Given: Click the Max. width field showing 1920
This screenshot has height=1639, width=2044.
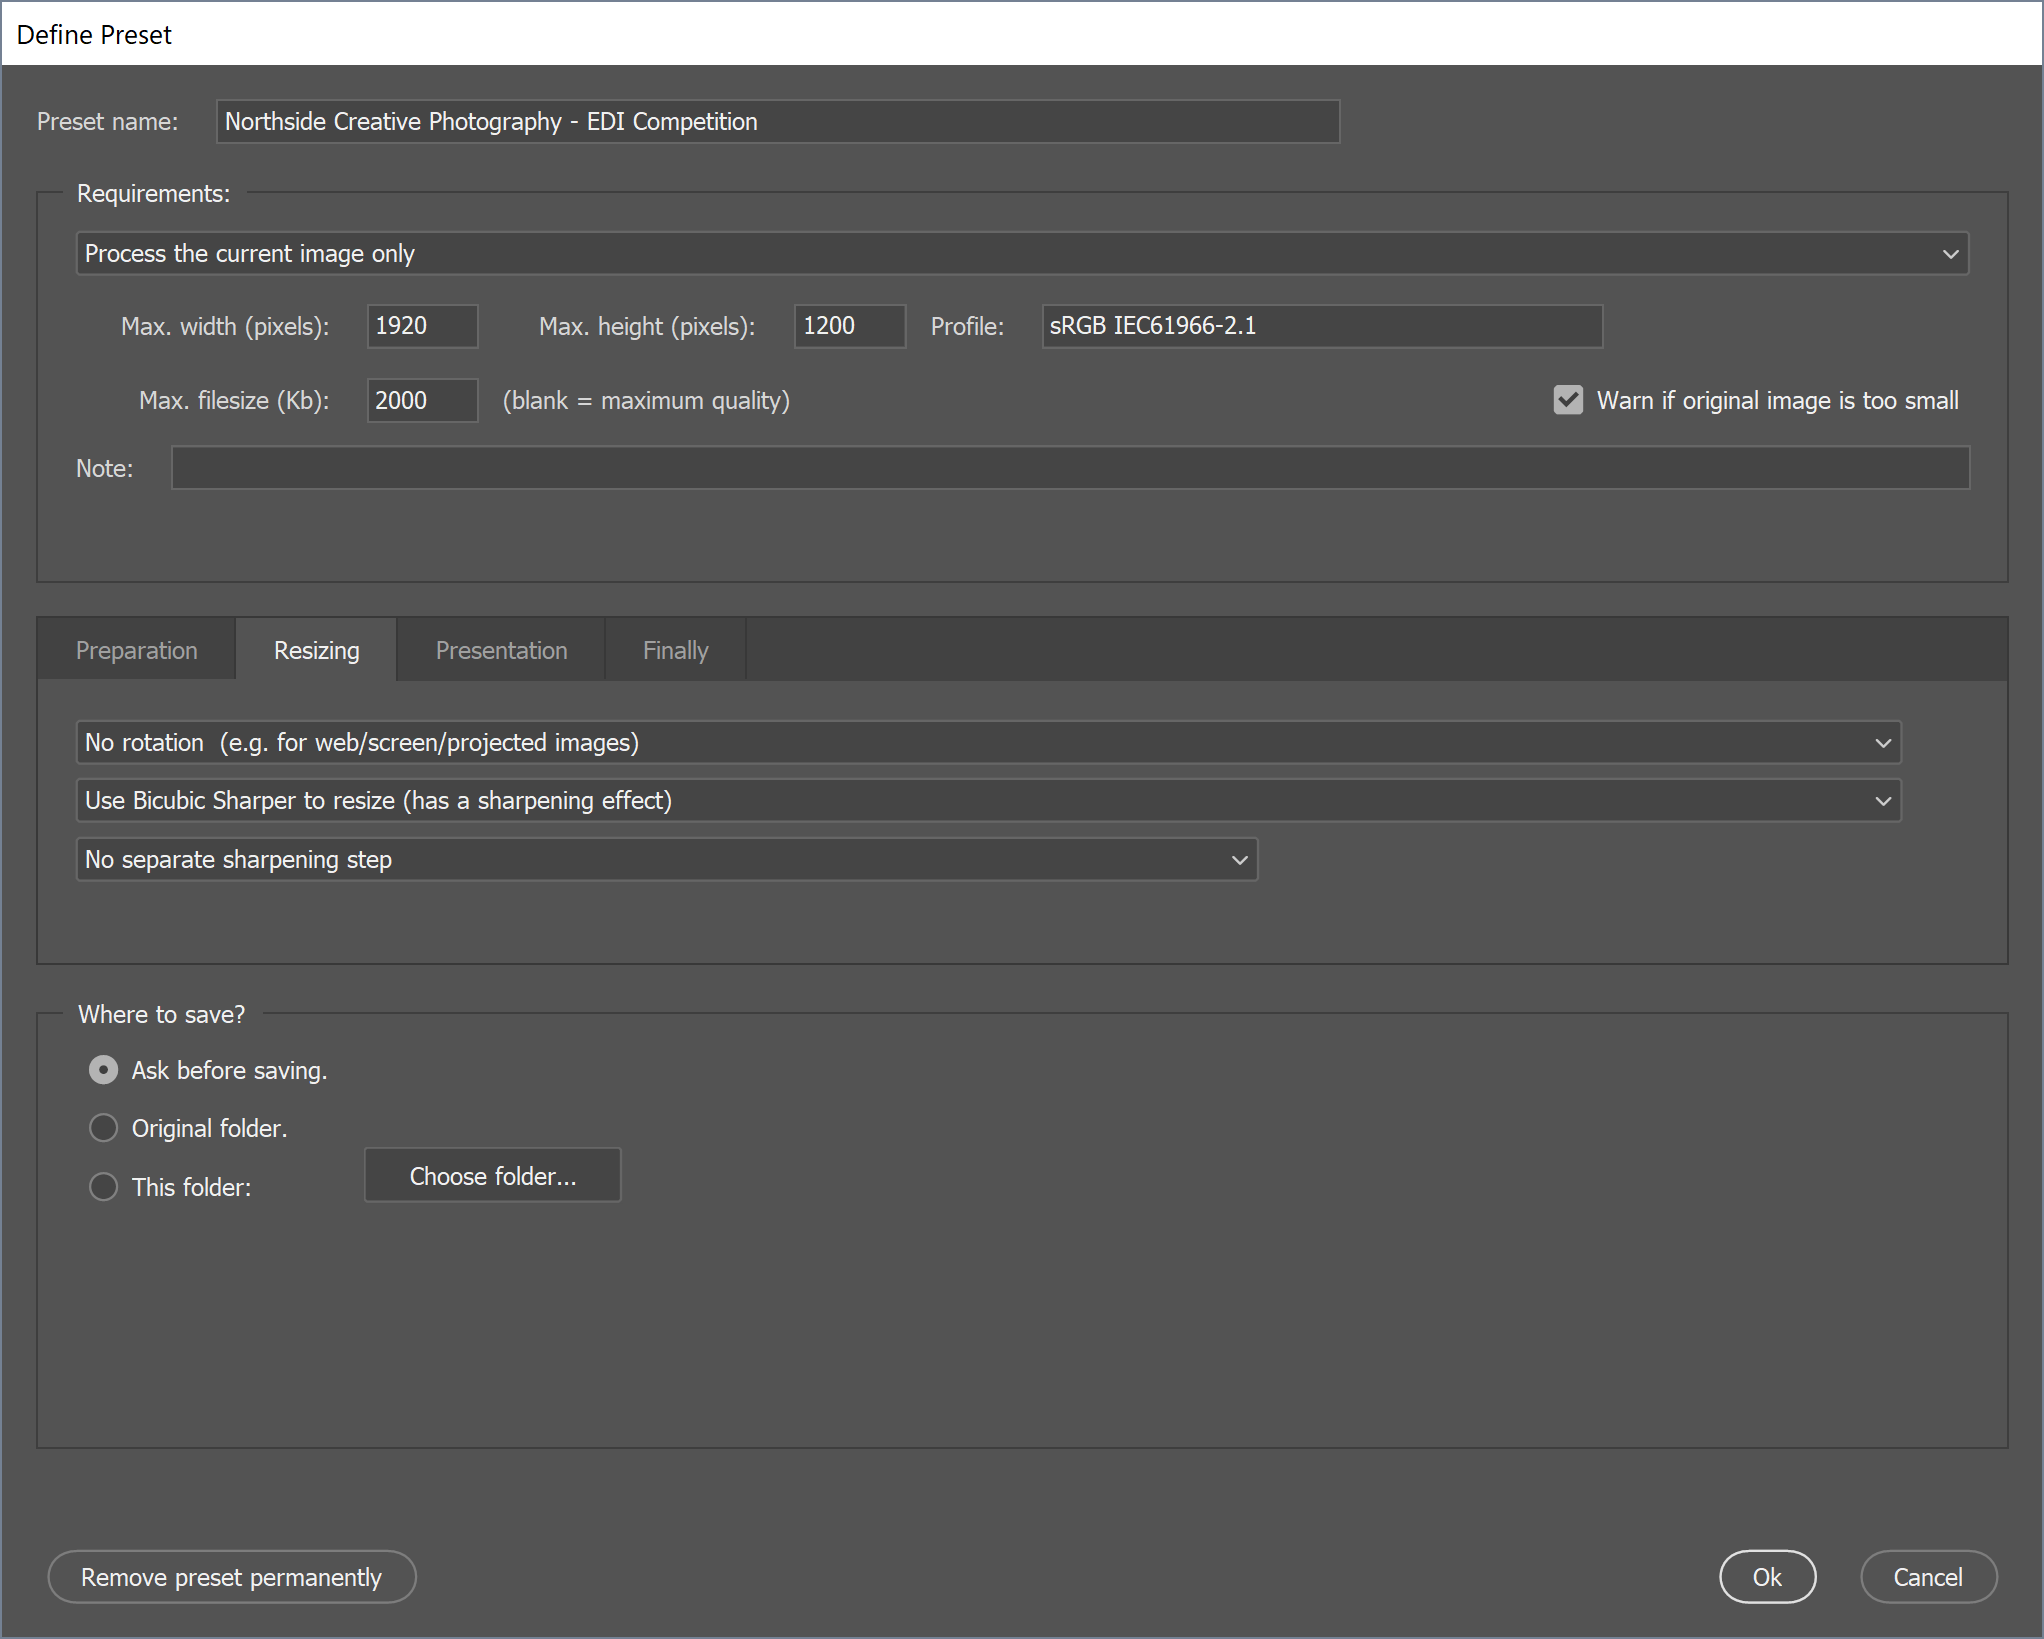Looking at the screenshot, I should [422, 326].
